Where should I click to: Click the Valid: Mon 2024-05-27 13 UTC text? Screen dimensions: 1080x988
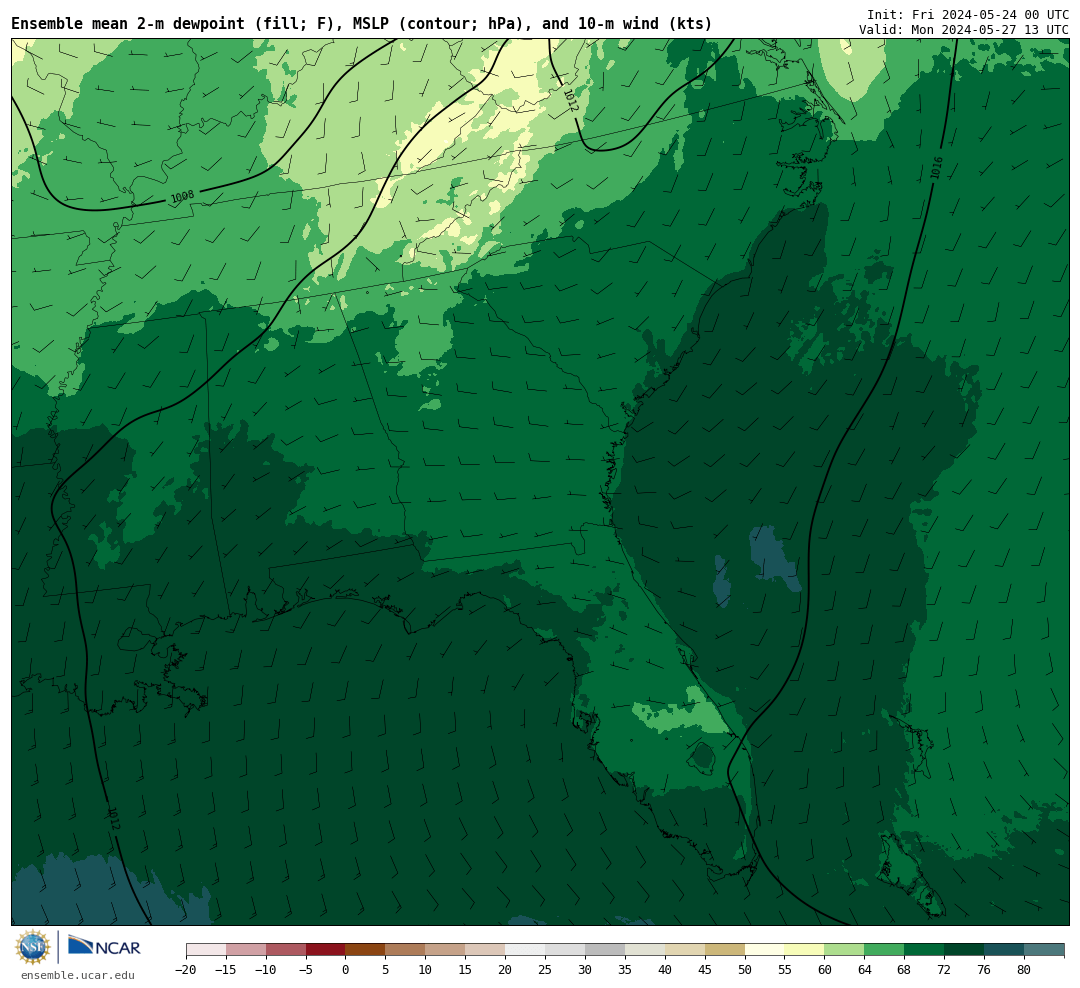click(x=964, y=30)
